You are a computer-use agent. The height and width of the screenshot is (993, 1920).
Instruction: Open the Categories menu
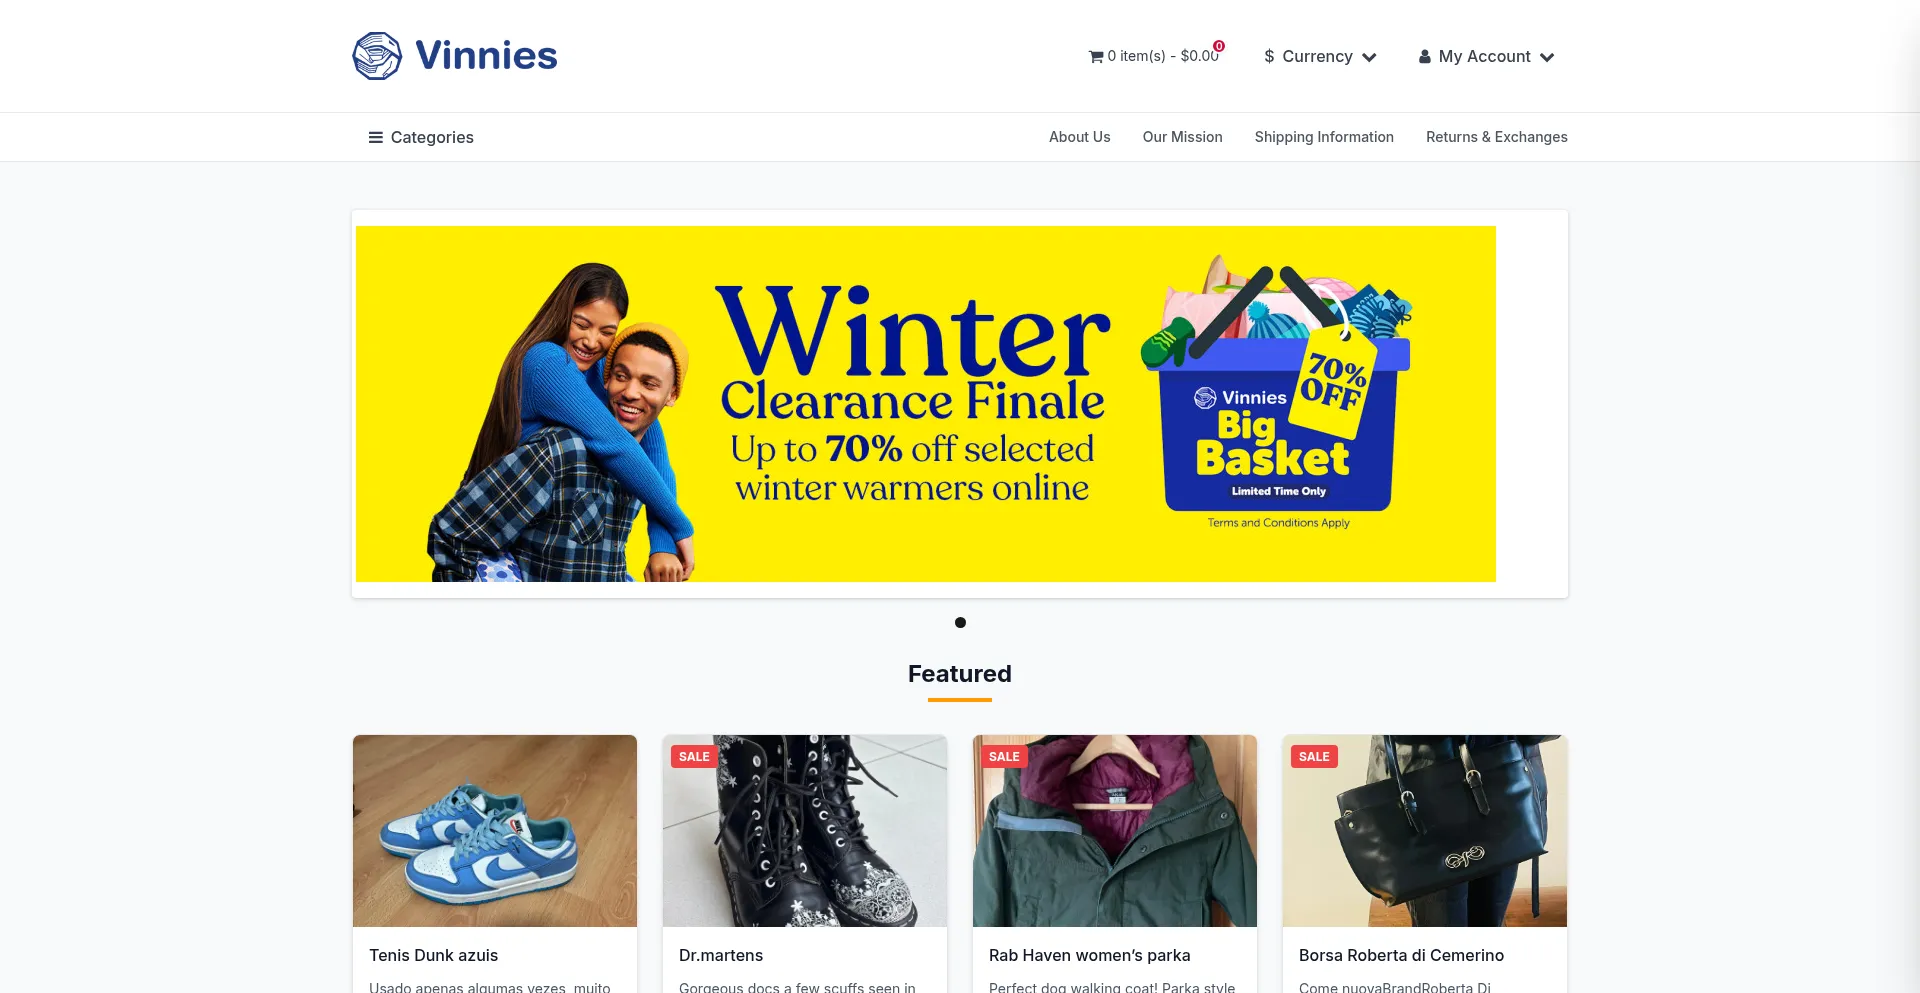(421, 137)
